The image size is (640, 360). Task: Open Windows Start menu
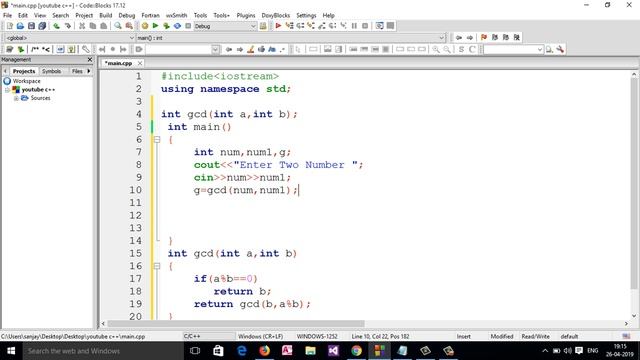[11, 351]
